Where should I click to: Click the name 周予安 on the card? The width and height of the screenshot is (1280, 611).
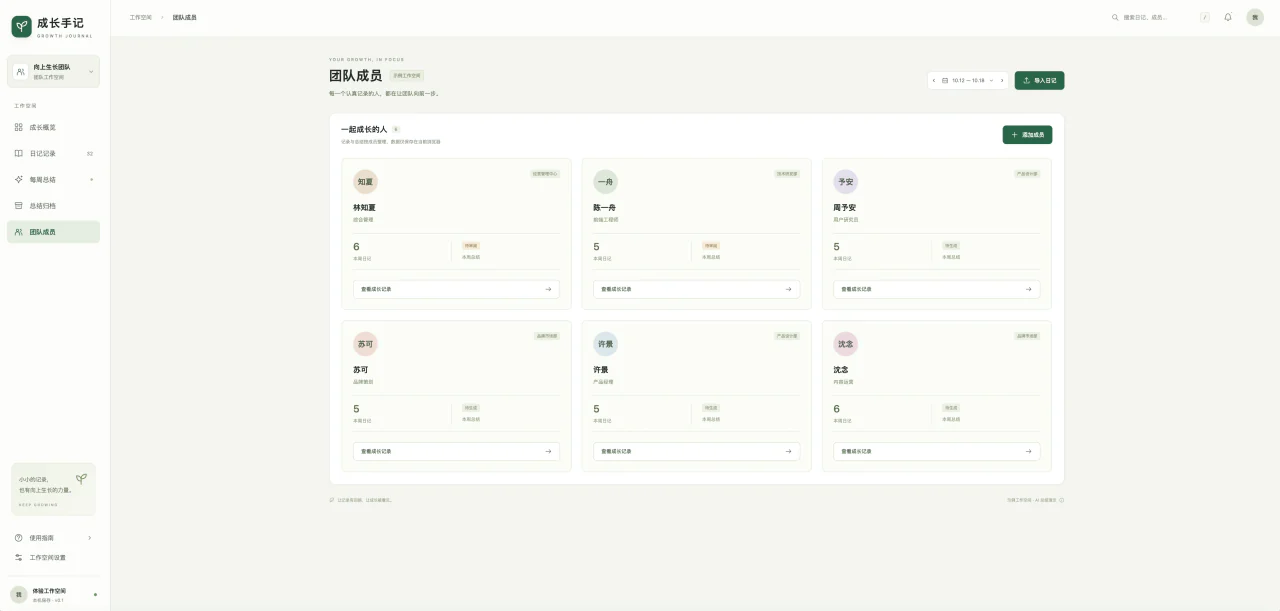click(845, 207)
